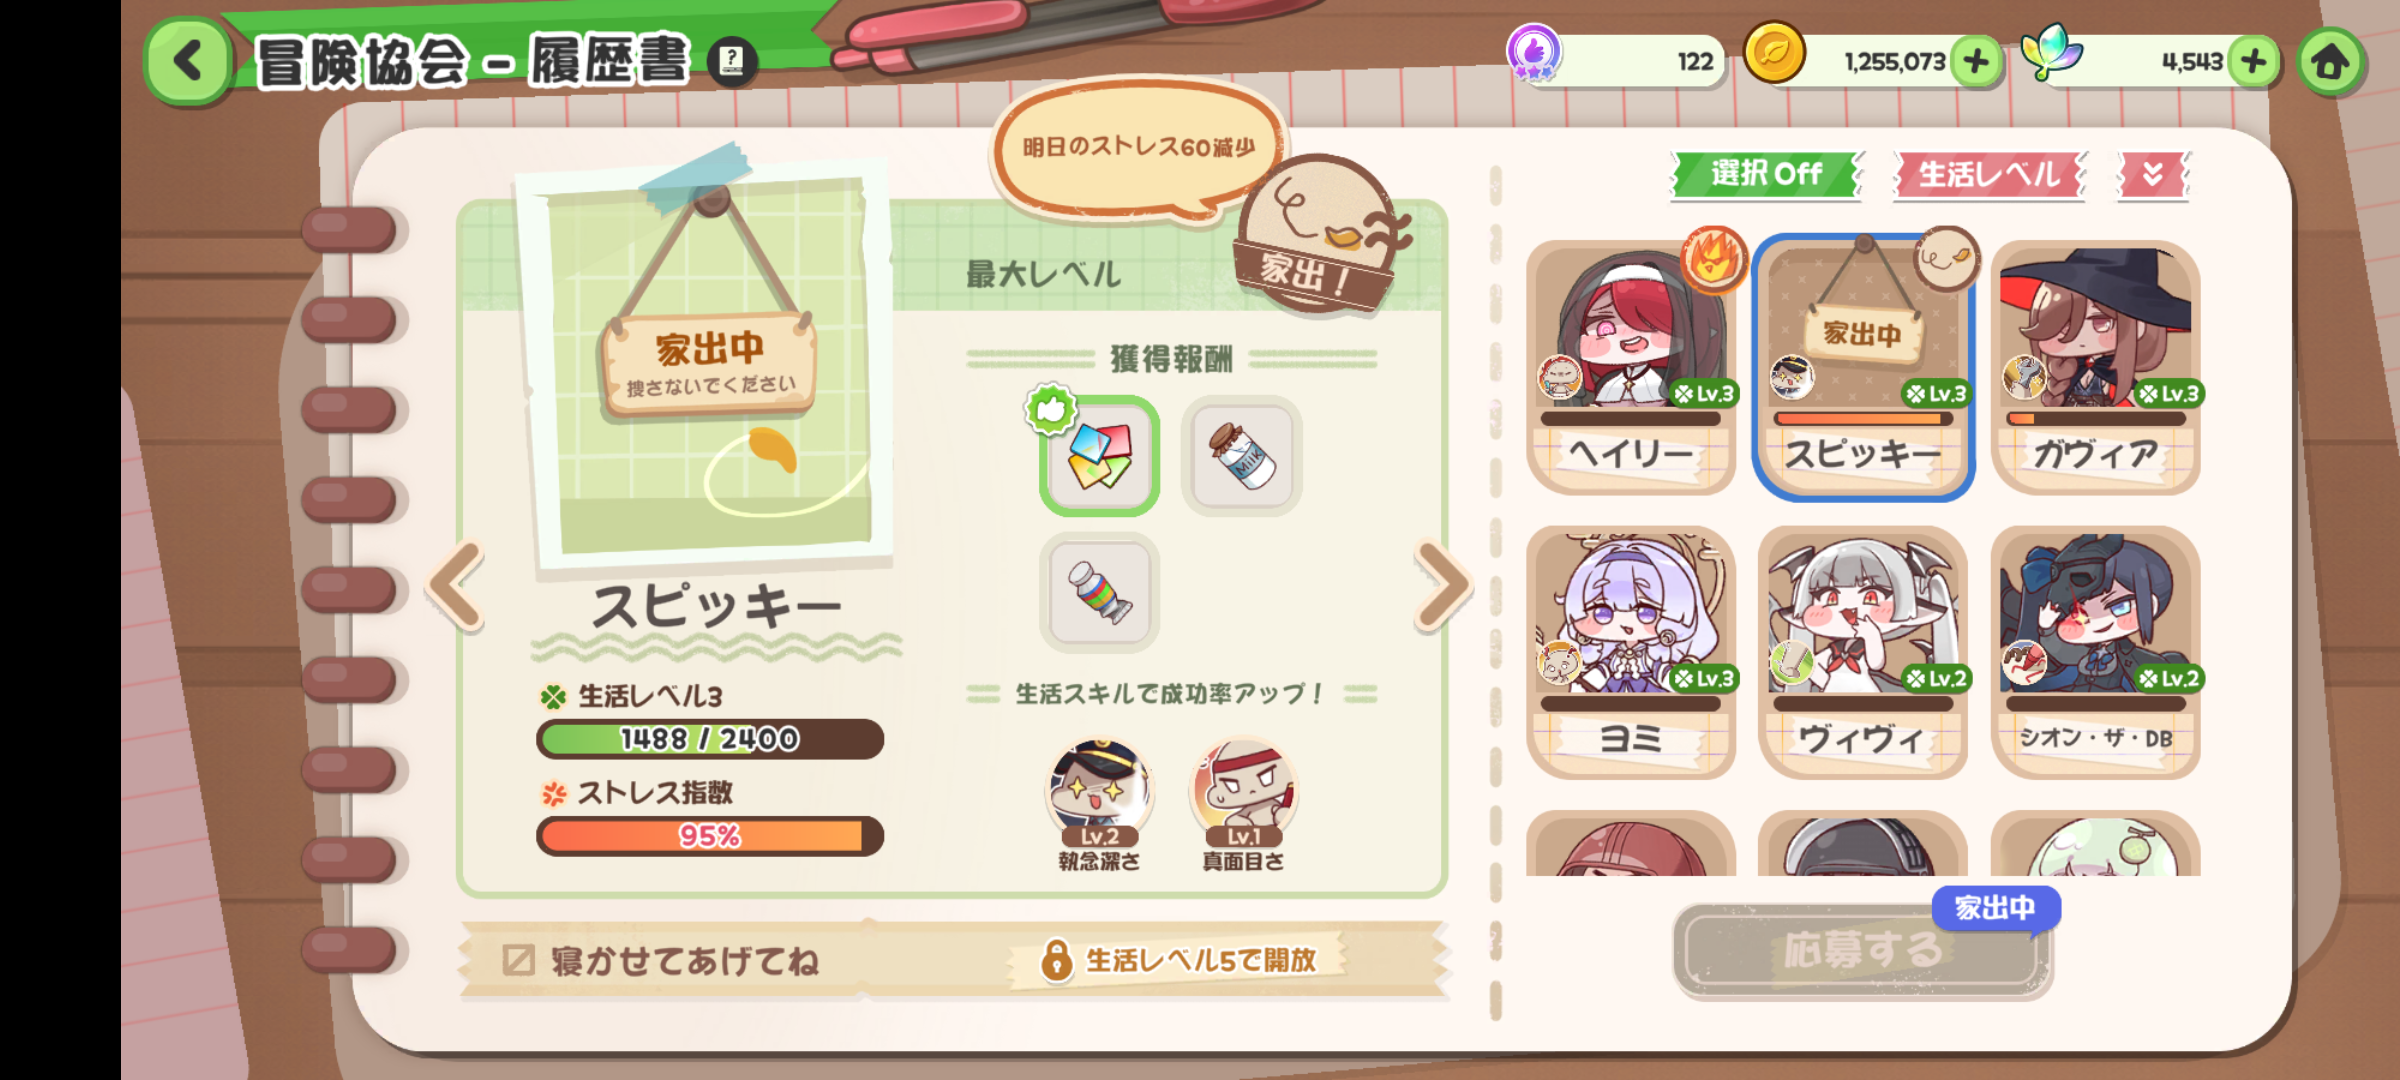Image resolution: width=2400 pixels, height=1080 pixels.
Task: Show next character with right arrow
Action: [x=1442, y=586]
